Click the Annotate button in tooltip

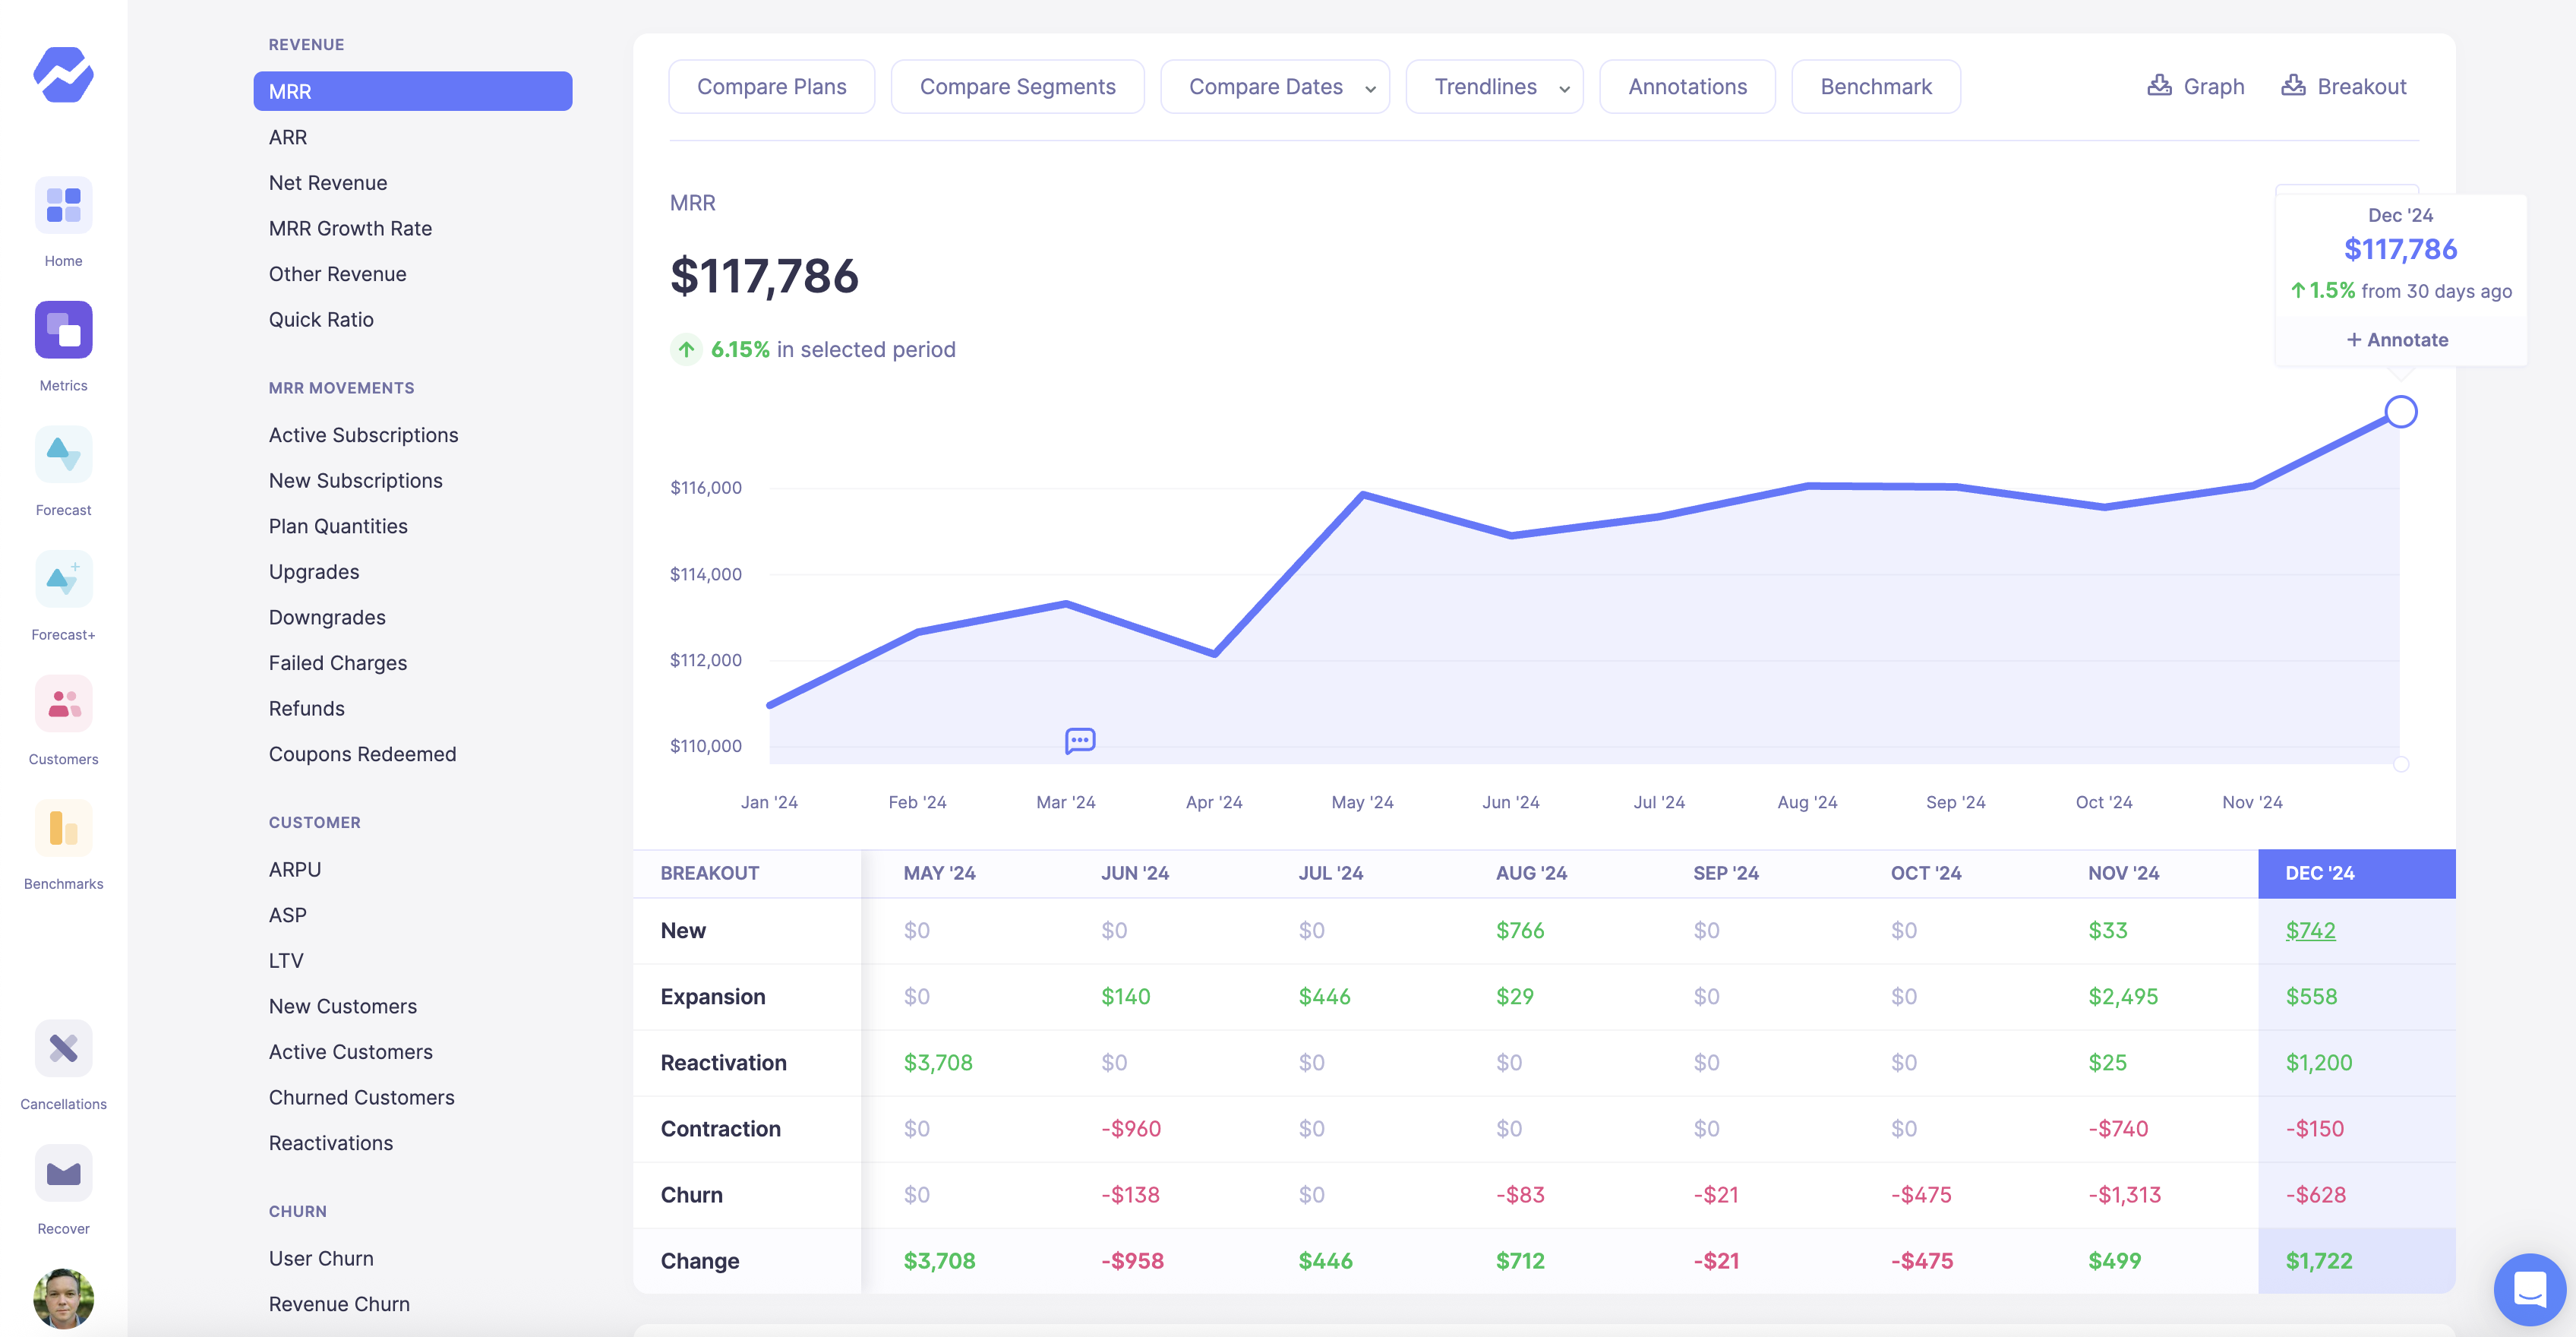2398,340
